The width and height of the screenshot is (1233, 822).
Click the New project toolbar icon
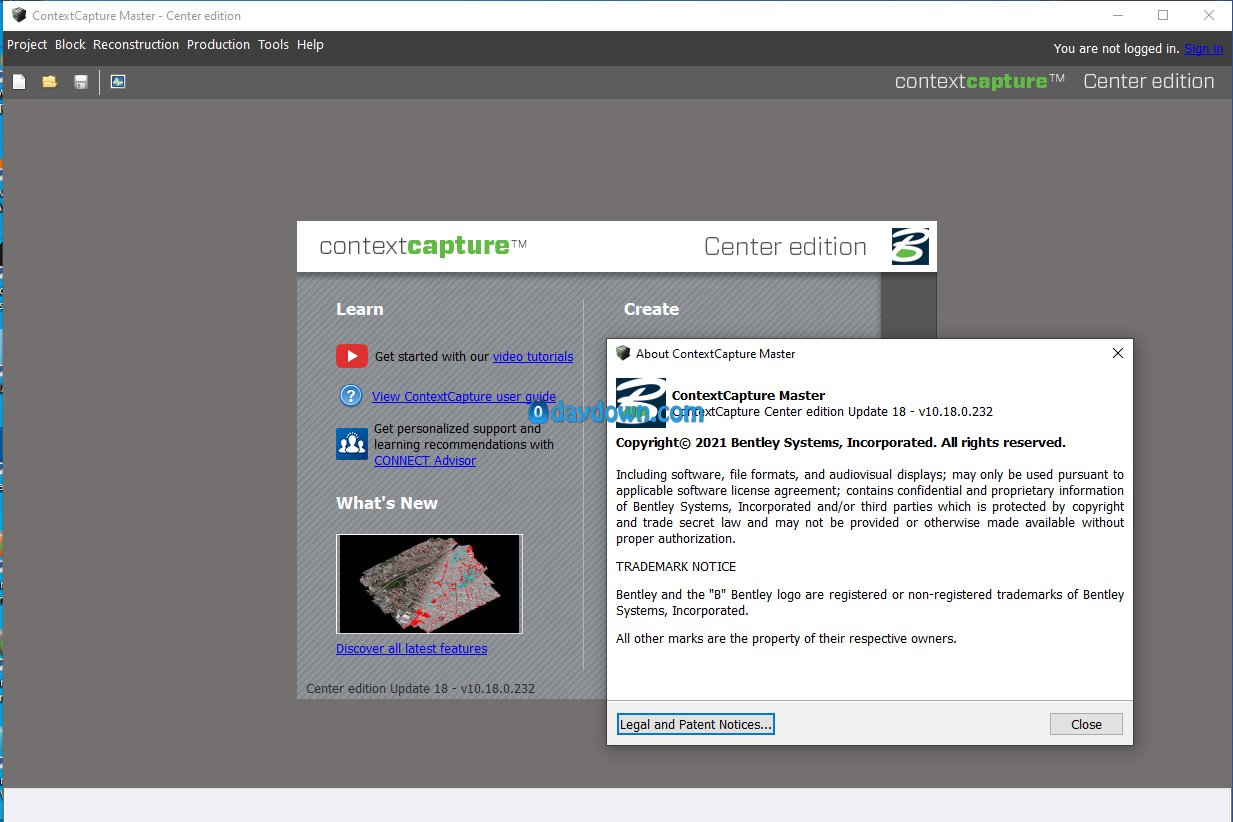[x=19, y=82]
